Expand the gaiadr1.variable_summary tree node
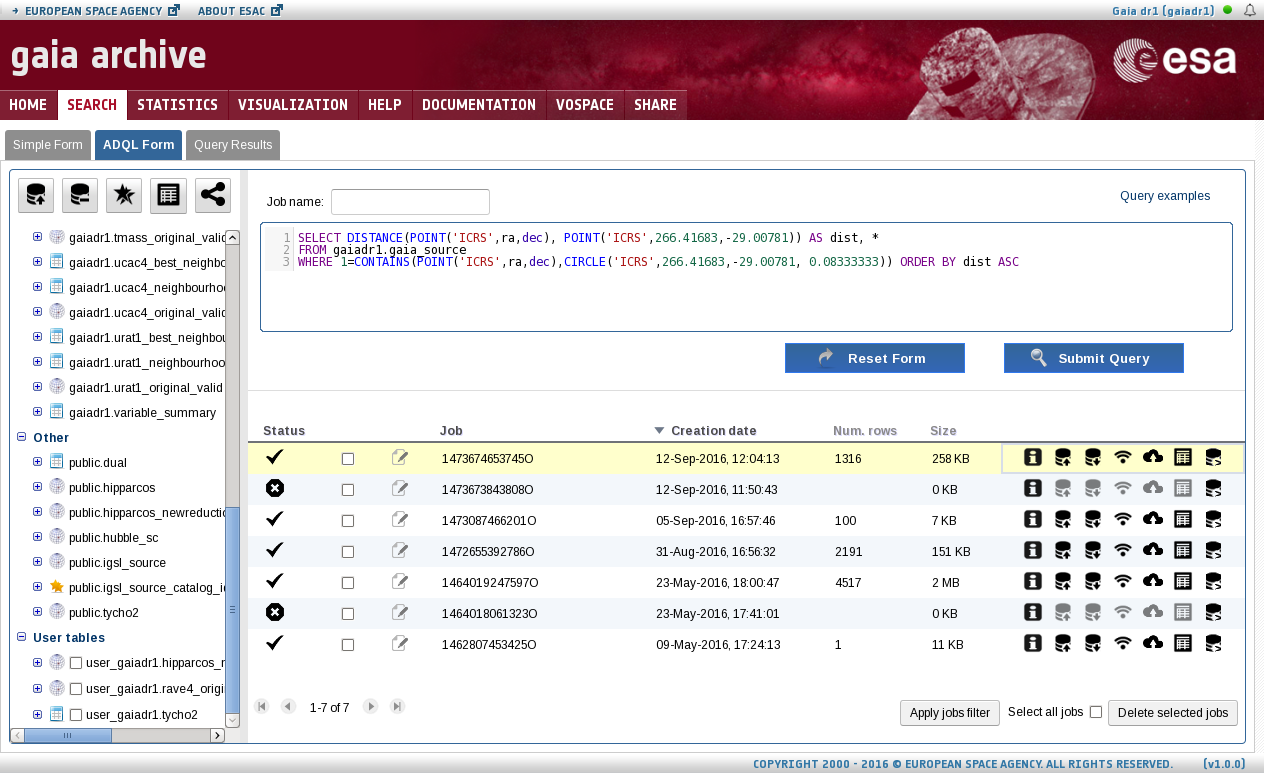The height and width of the screenshot is (773, 1264). pyautogui.click(x=37, y=411)
